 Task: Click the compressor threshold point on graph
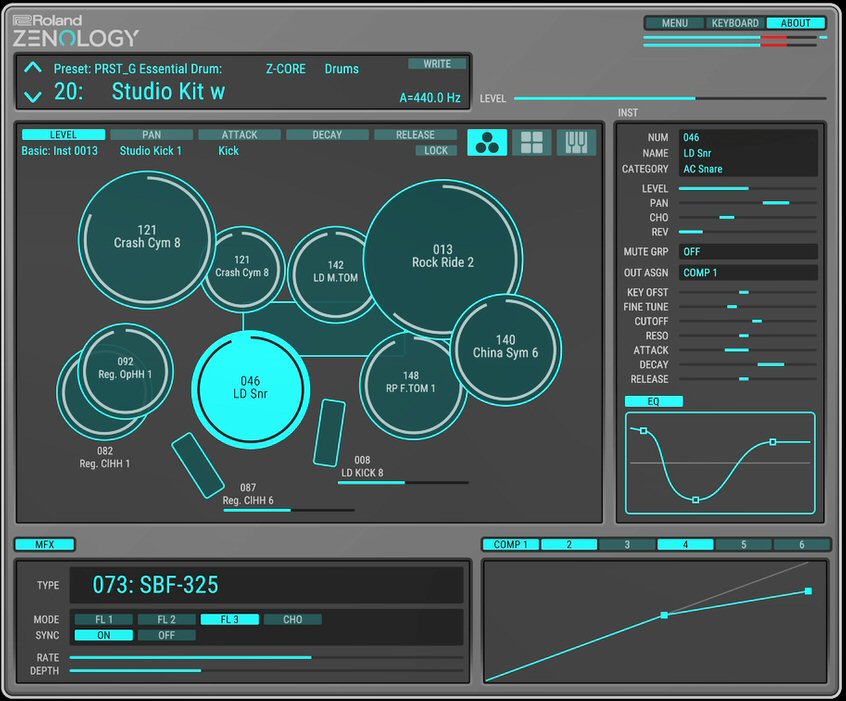click(x=664, y=615)
